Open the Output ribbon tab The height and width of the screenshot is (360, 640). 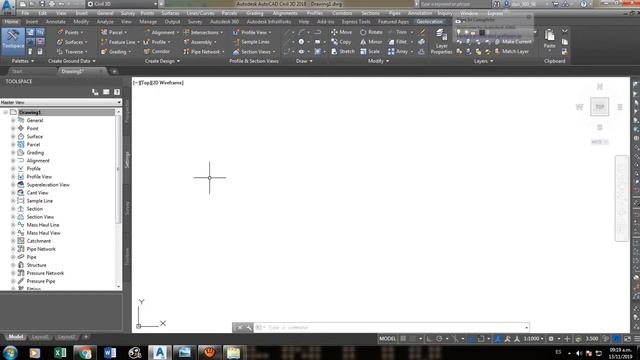point(172,22)
